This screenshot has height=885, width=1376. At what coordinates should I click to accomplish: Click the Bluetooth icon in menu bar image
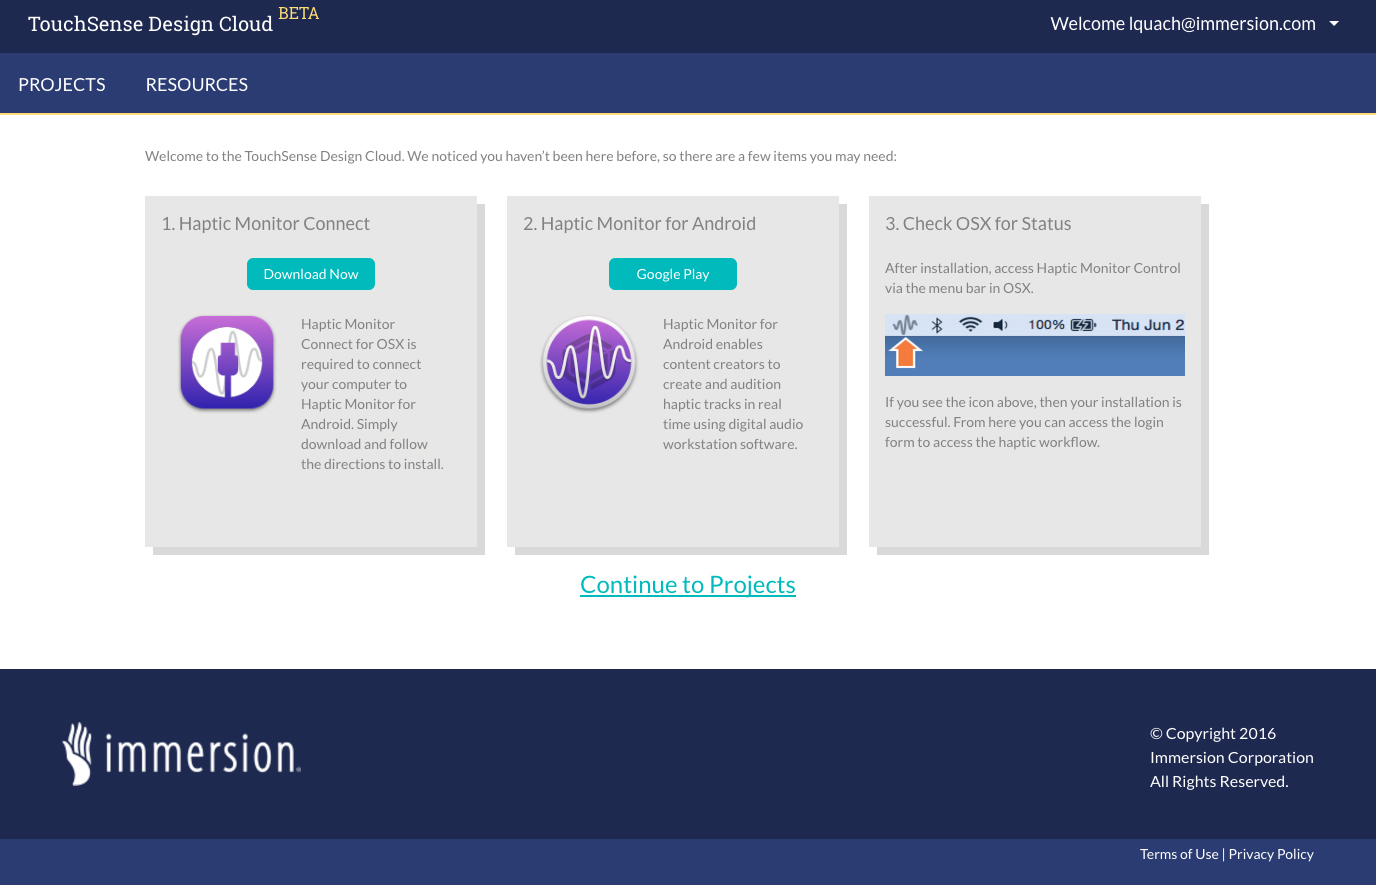click(x=937, y=325)
